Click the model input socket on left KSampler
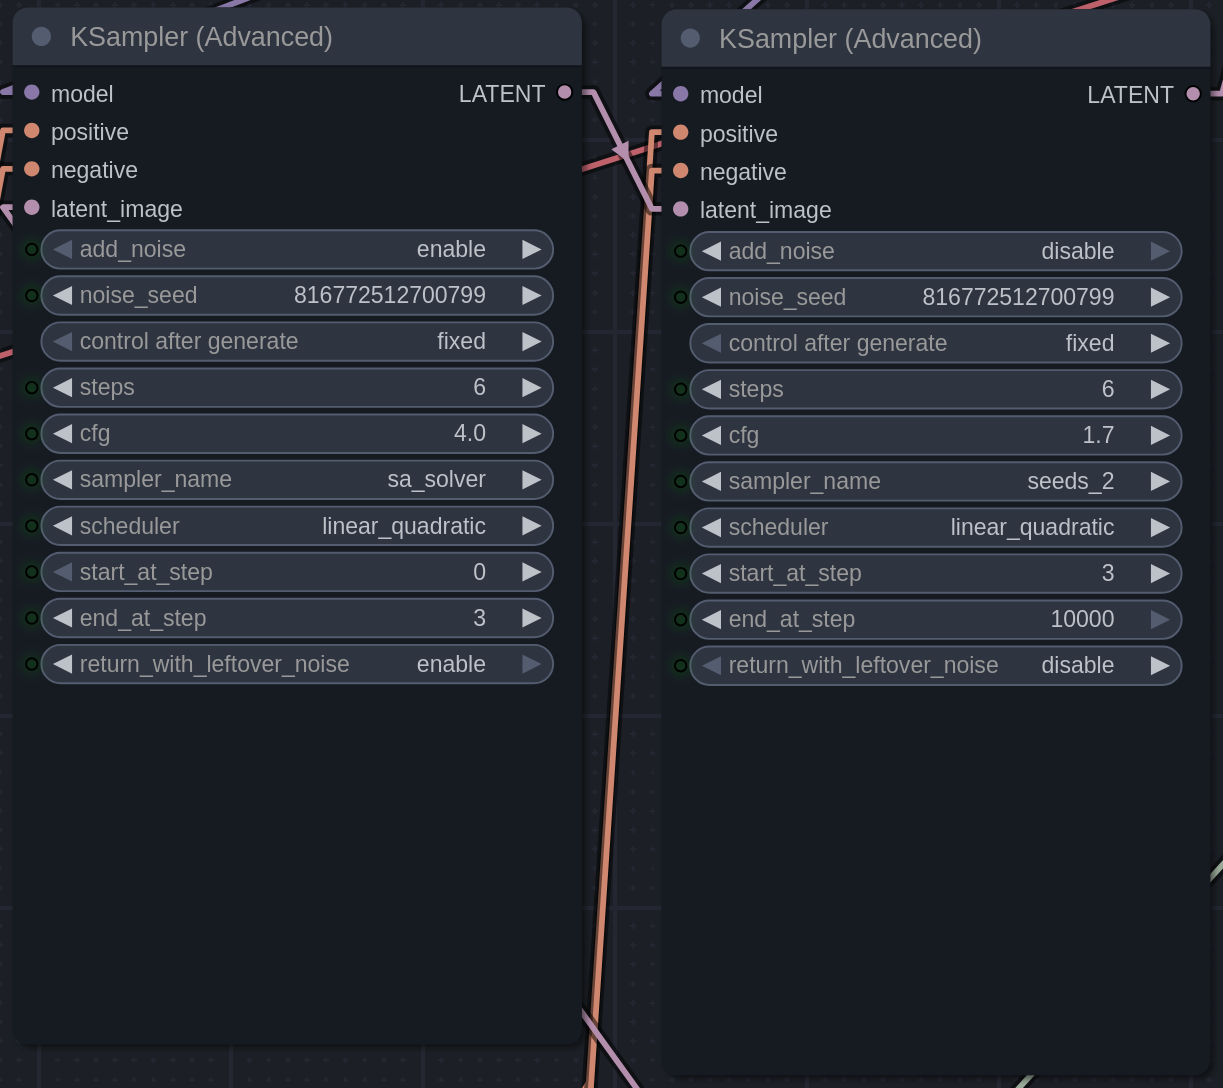The image size is (1223, 1088). 32,92
